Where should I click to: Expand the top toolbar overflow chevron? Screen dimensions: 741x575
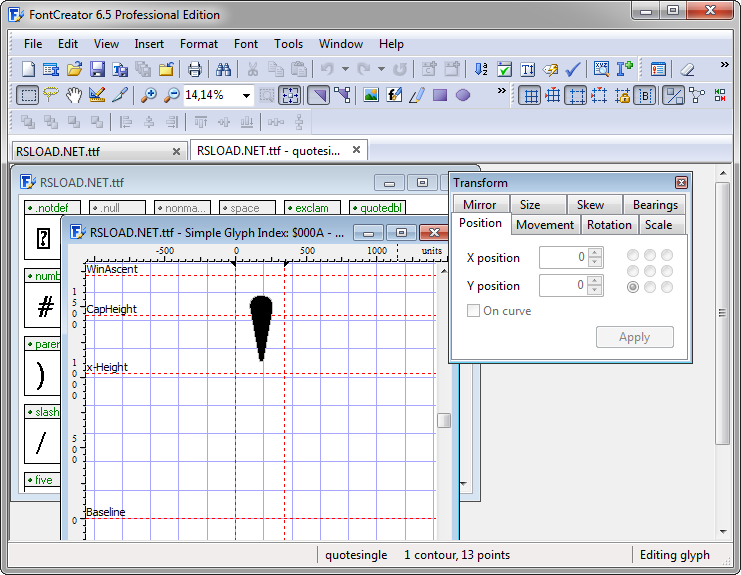pyautogui.click(x=724, y=65)
